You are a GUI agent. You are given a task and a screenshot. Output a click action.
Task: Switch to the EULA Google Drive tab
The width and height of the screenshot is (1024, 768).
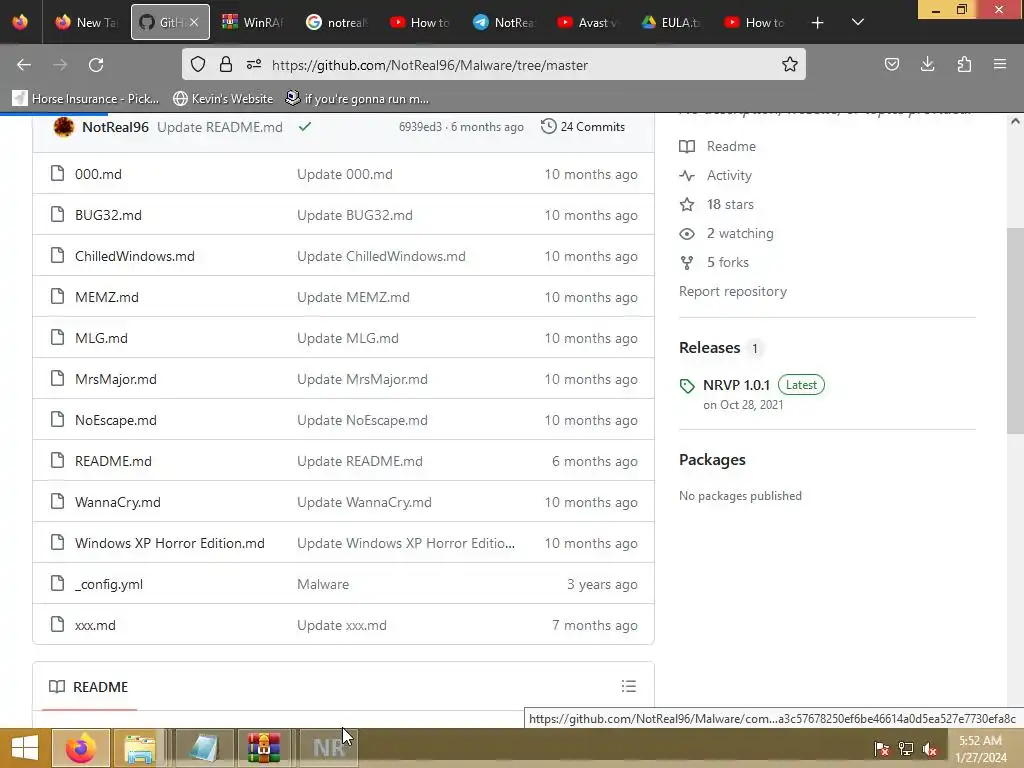click(671, 22)
